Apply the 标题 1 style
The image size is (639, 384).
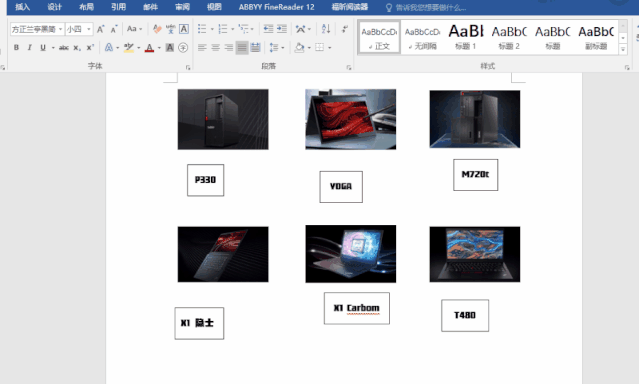(x=465, y=37)
